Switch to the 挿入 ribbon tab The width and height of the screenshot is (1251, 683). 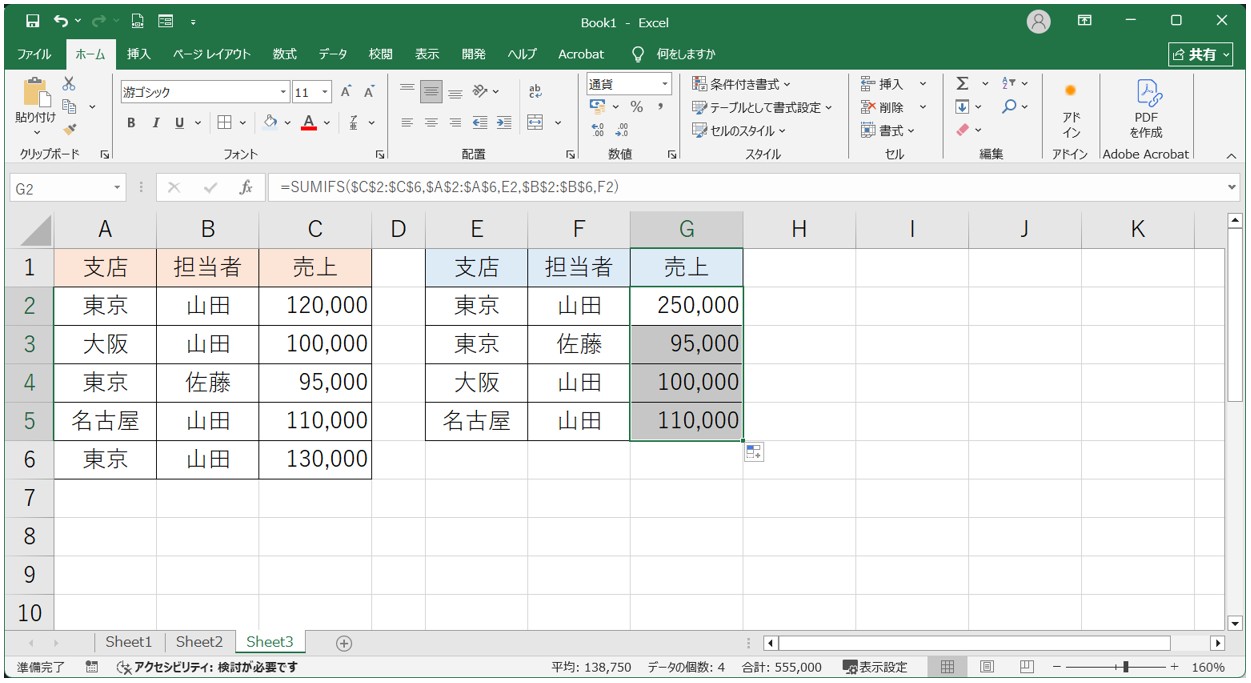tap(139, 54)
